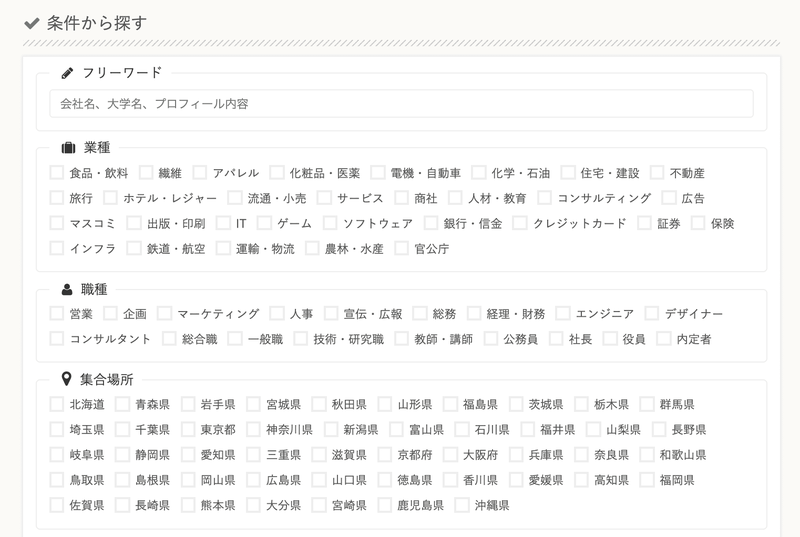Check the 広島県 checkbox
Viewport: 800px width, 537px height.
point(253,480)
